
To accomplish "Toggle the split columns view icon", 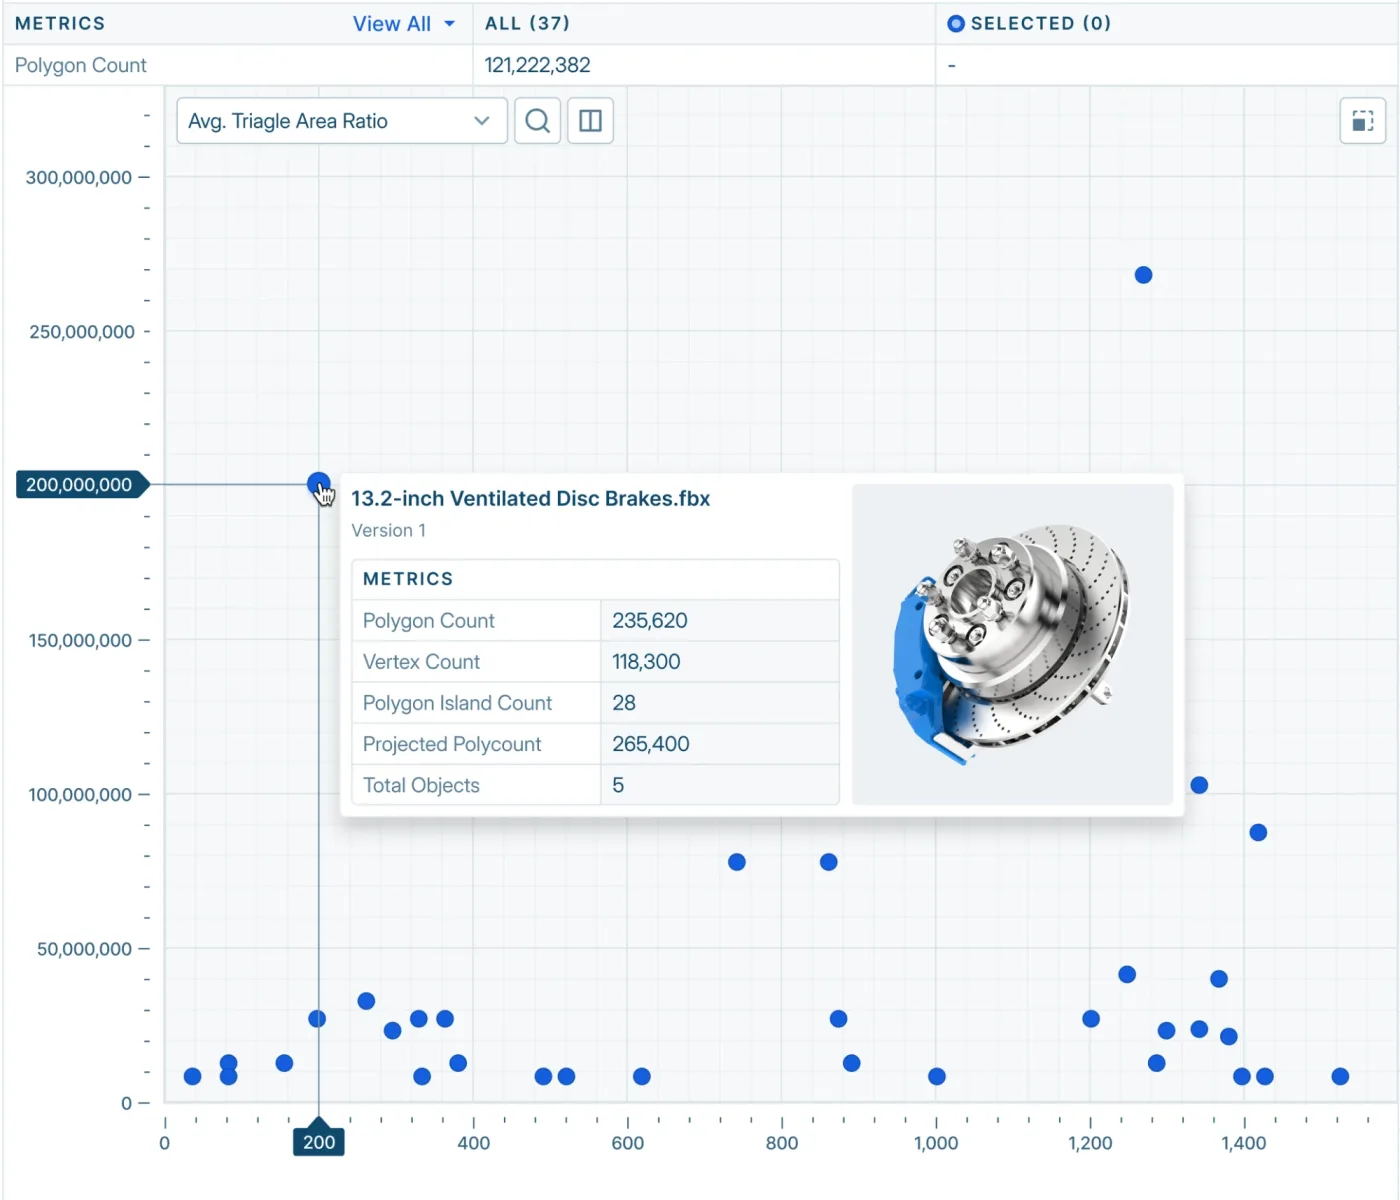I will point(590,121).
